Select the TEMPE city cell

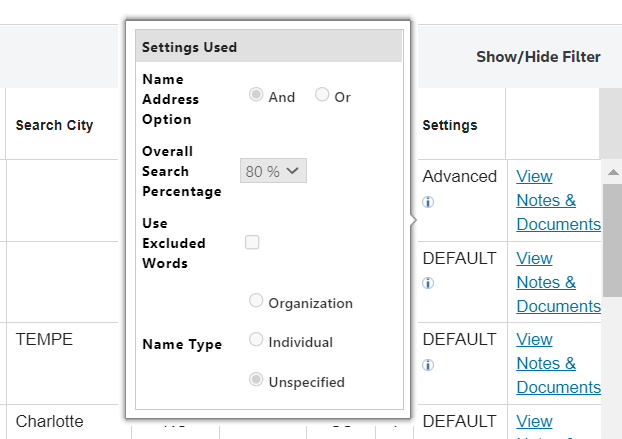pos(45,339)
